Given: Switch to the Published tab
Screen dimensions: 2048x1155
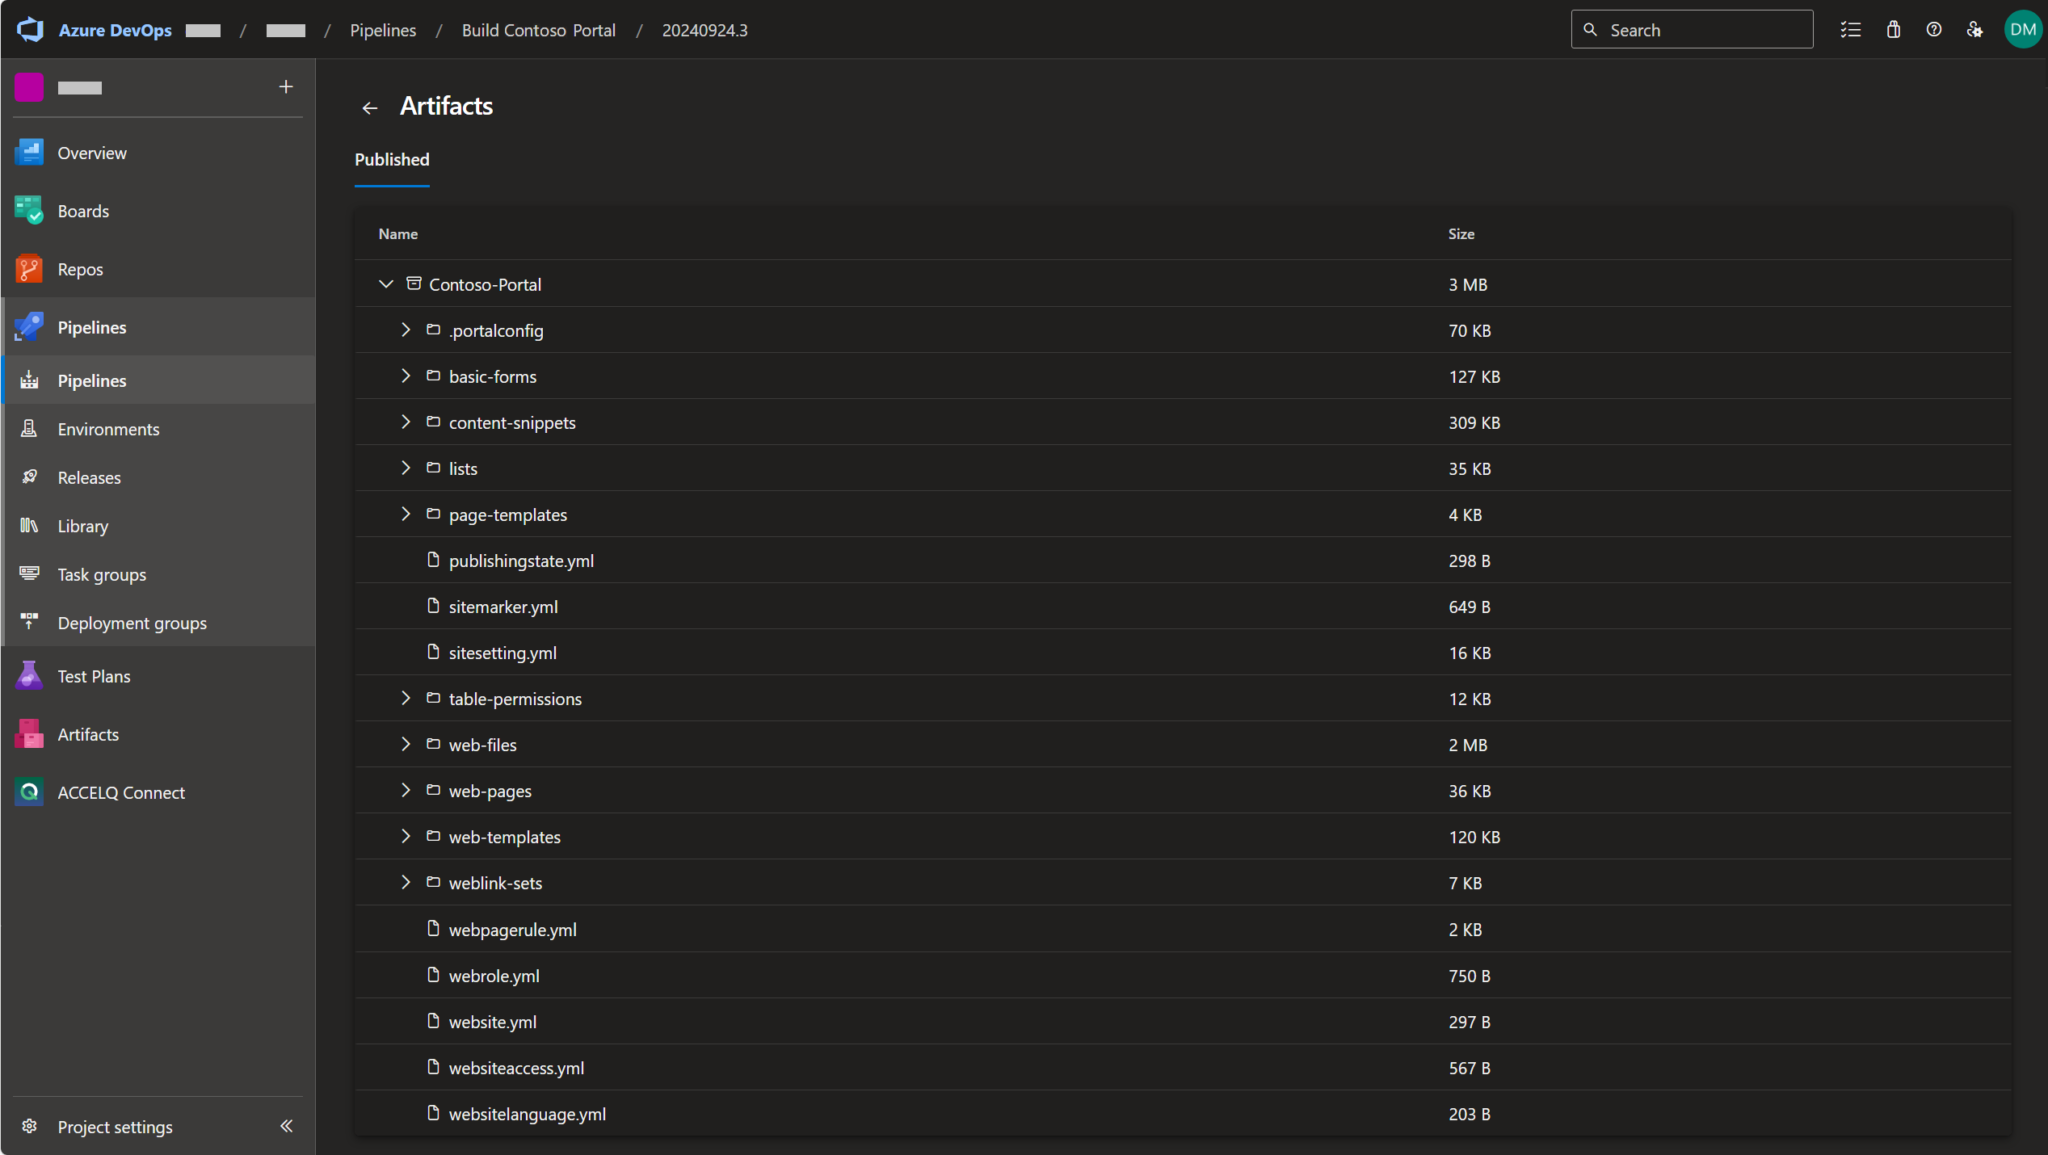Looking at the screenshot, I should (391, 159).
